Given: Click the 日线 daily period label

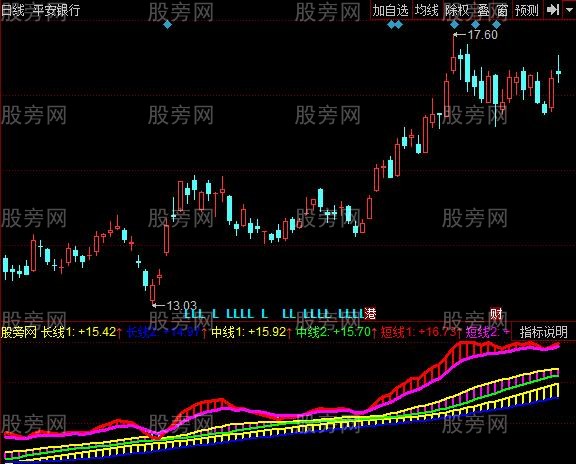Looking at the screenshot, I should coord(13,10).
